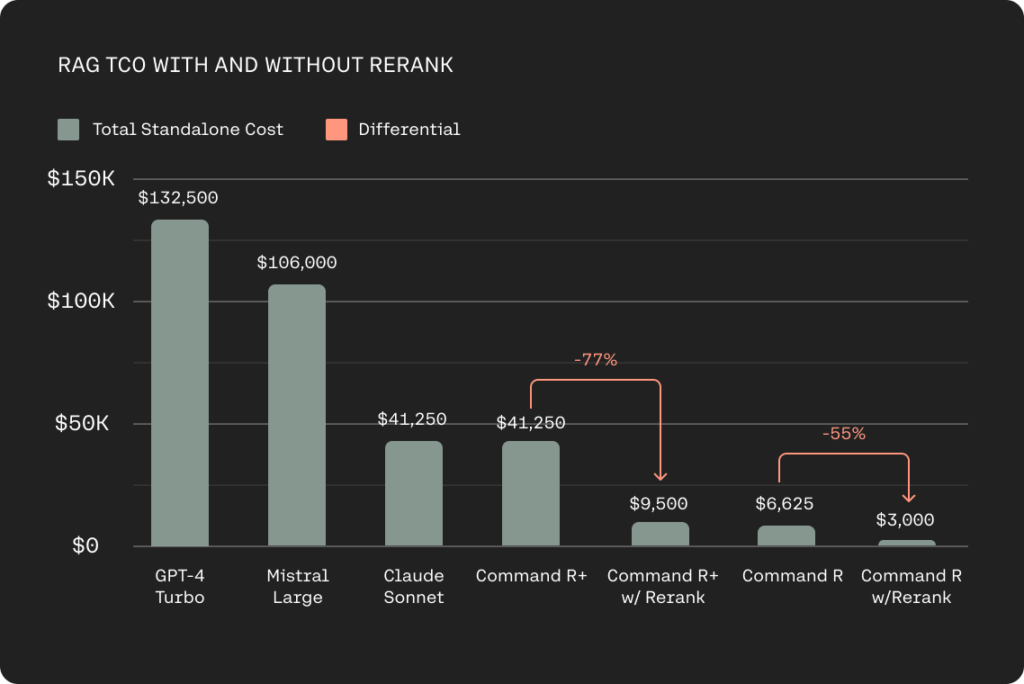This screenshot has width=1024, height=684.
Task: Click the arrowhead pointing to $9,500 bar
Action: click(x=660, y=476)
